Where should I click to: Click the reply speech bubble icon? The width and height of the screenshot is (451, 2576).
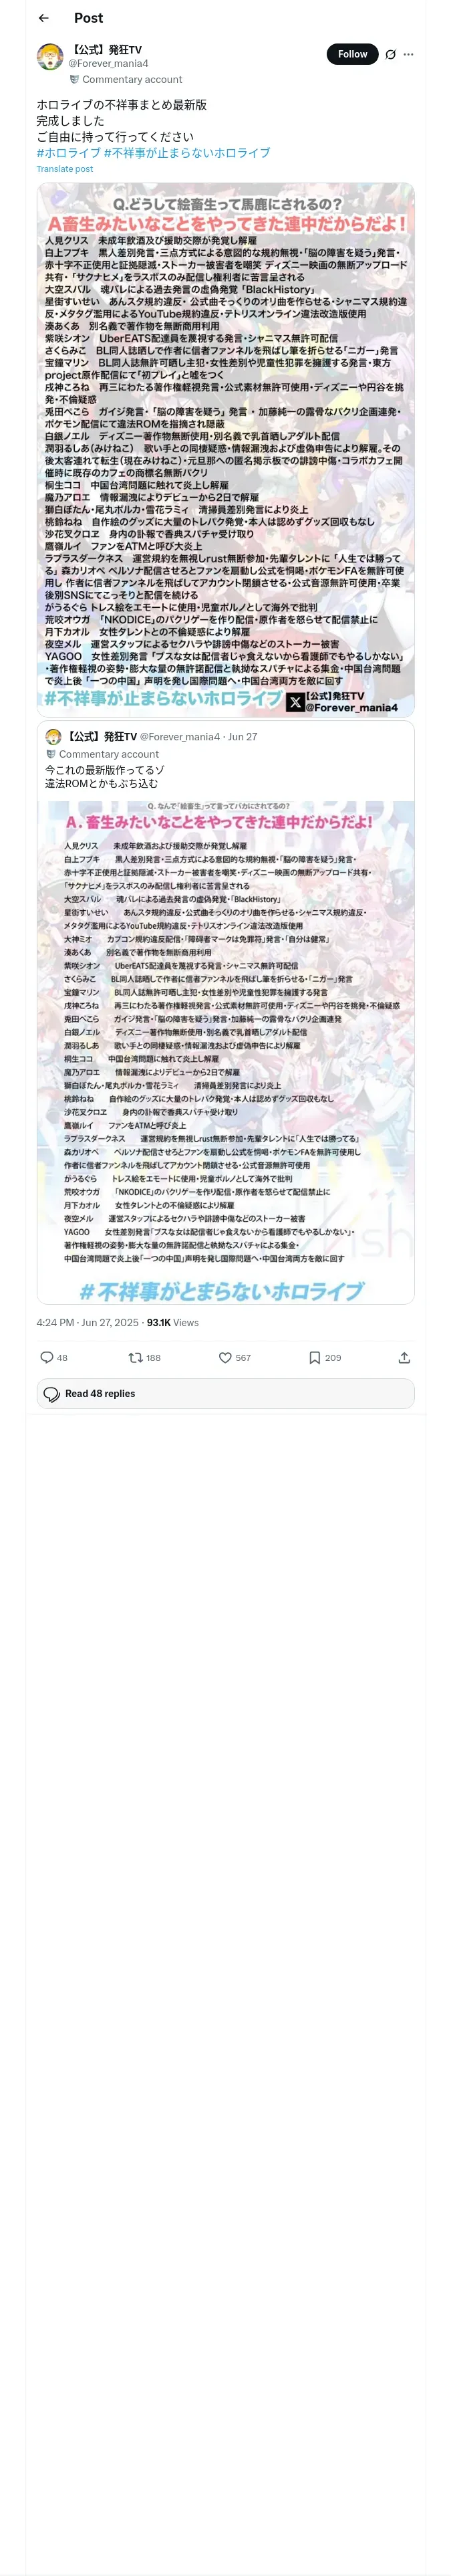46,1357
